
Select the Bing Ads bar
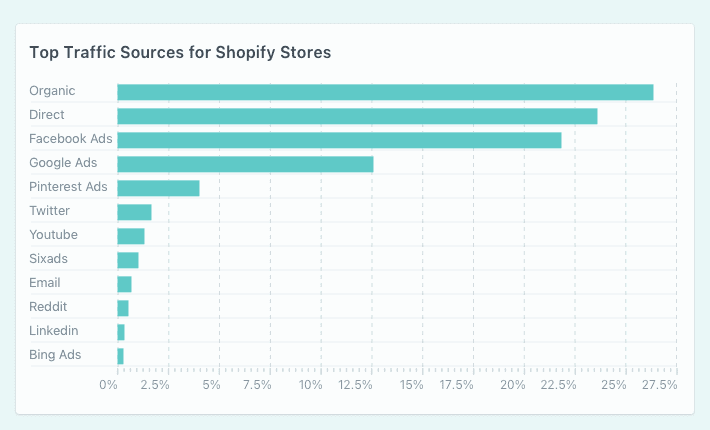pyautogui.click(x=120, y=356)
